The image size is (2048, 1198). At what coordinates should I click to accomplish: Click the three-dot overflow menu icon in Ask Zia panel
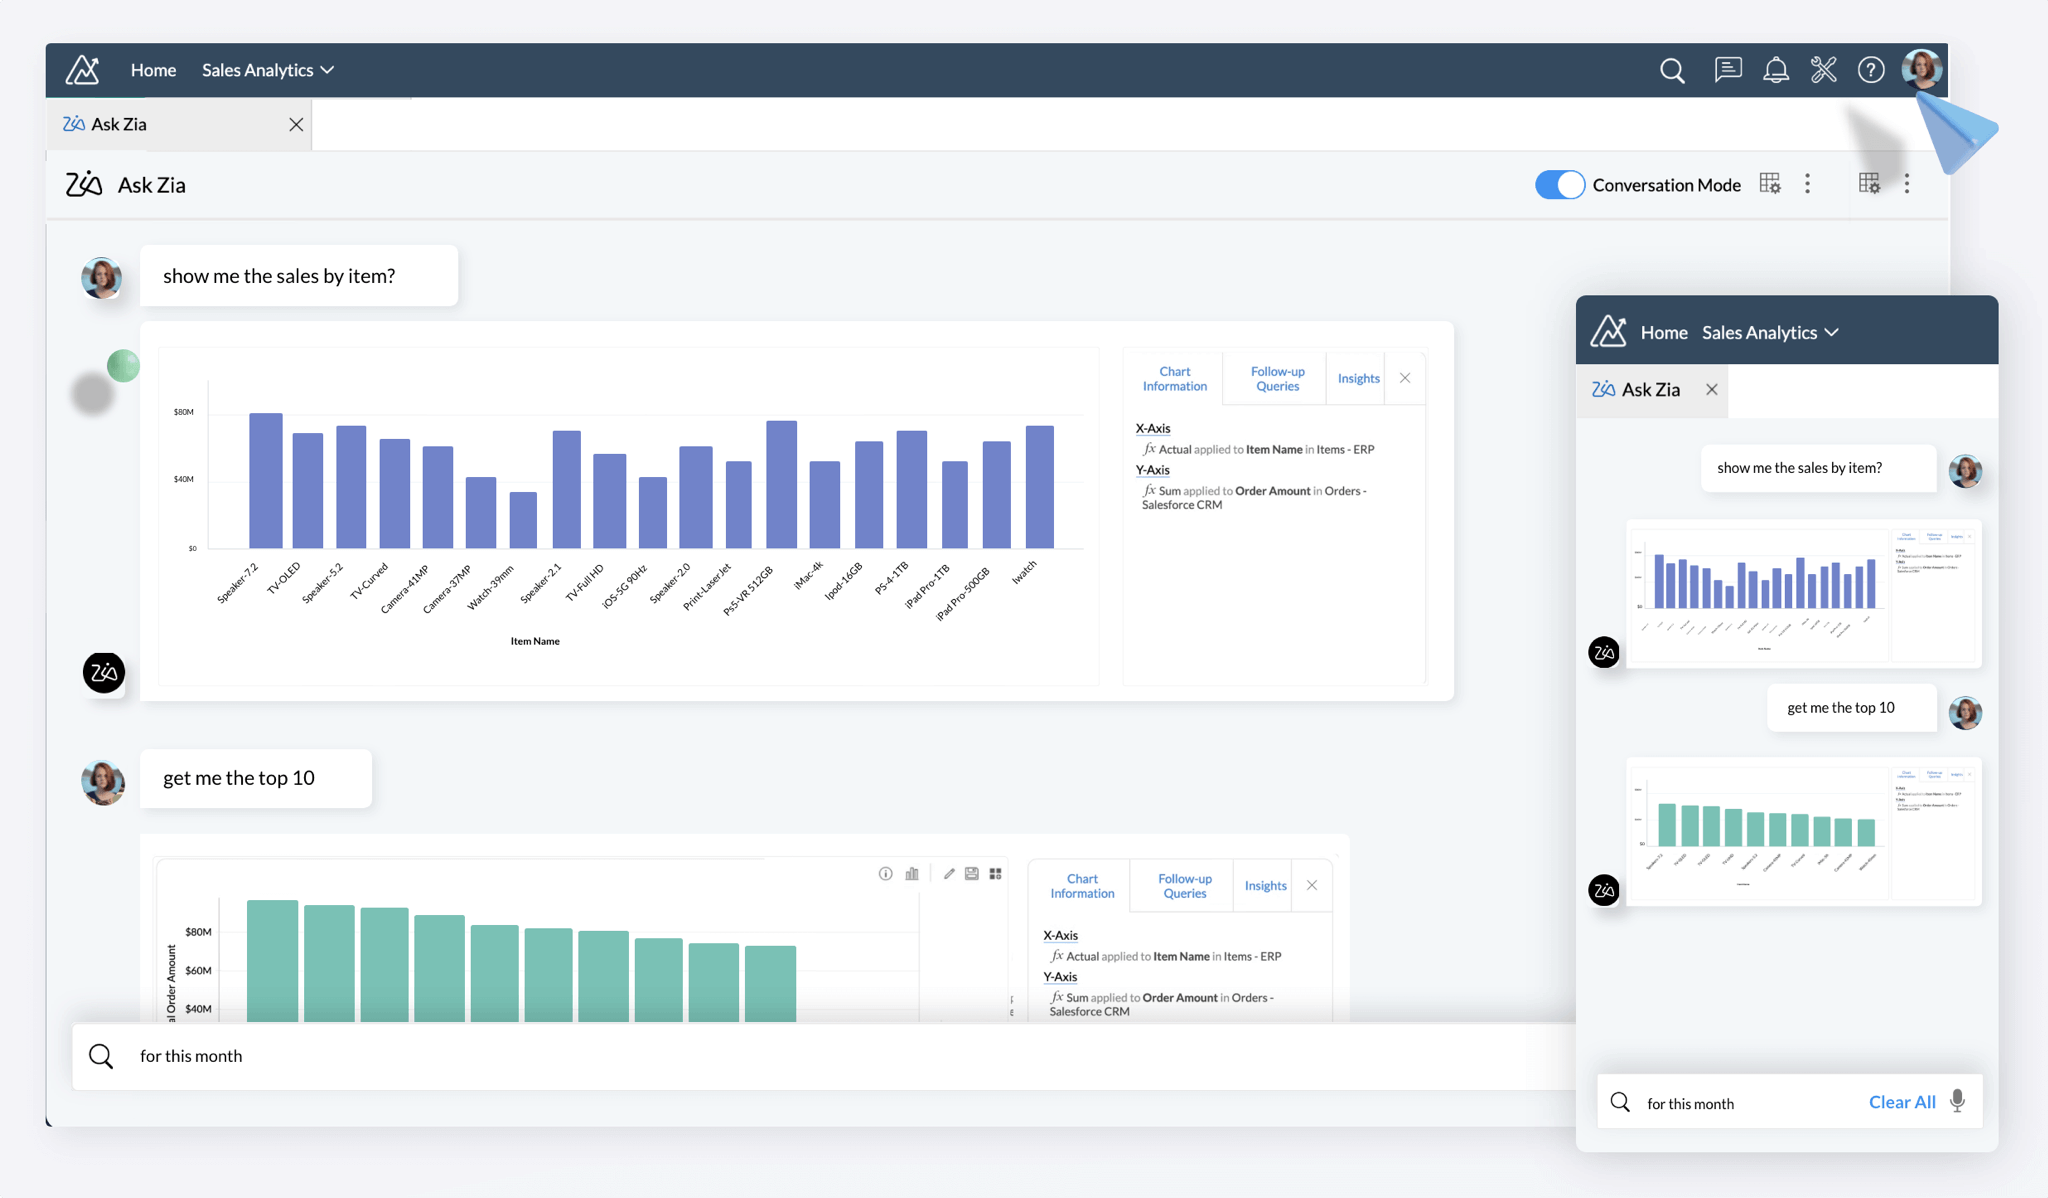pos(1807,183)
